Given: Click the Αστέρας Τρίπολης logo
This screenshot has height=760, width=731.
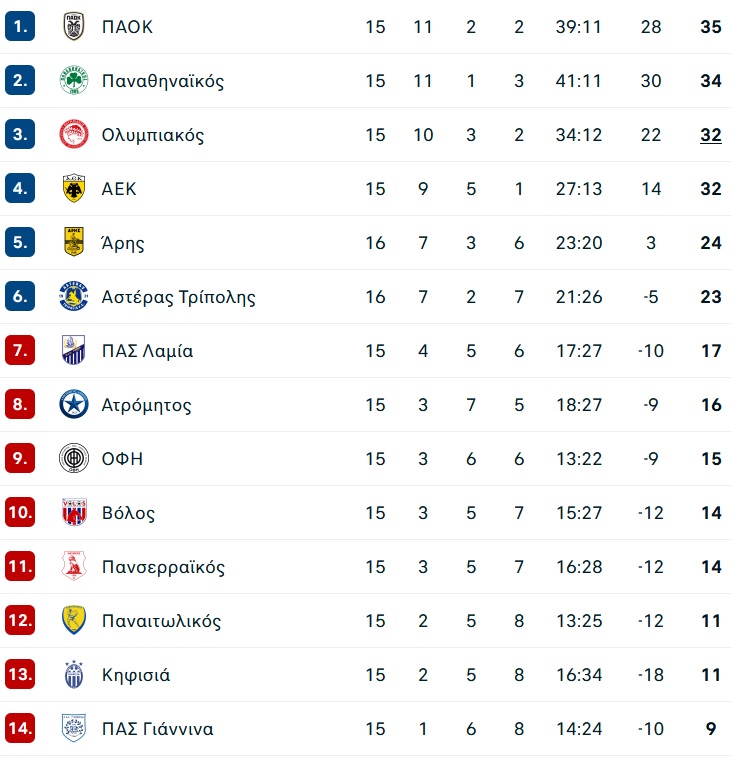Looking at the screenshot, I should 74,296.
